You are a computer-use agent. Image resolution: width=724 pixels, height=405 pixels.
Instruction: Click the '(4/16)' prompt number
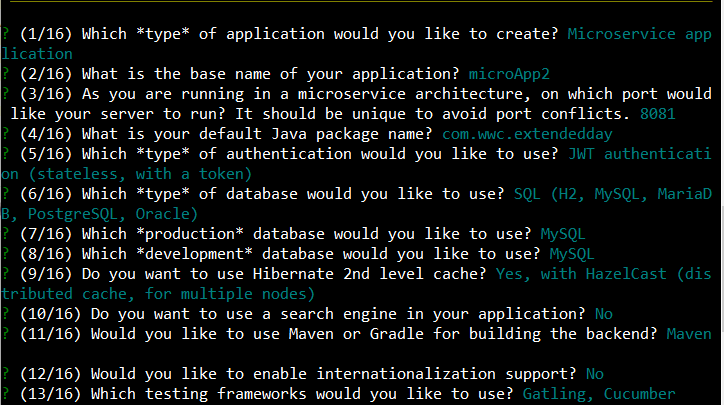pyautogui.click(x=46, y=134)
